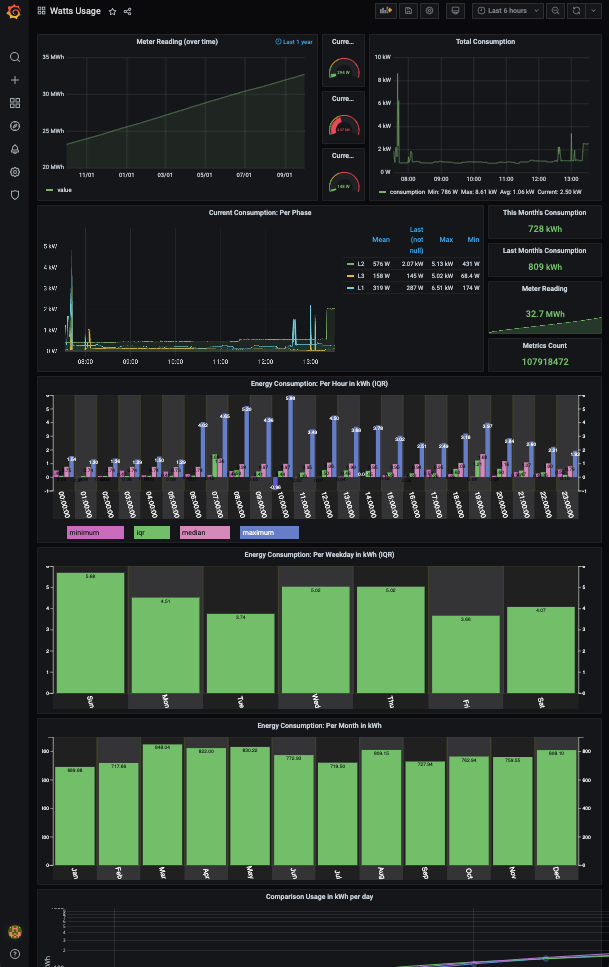Open the Configuration gear in sidebar
Viewport: 609px width, 967px height.
pos(15,172)
